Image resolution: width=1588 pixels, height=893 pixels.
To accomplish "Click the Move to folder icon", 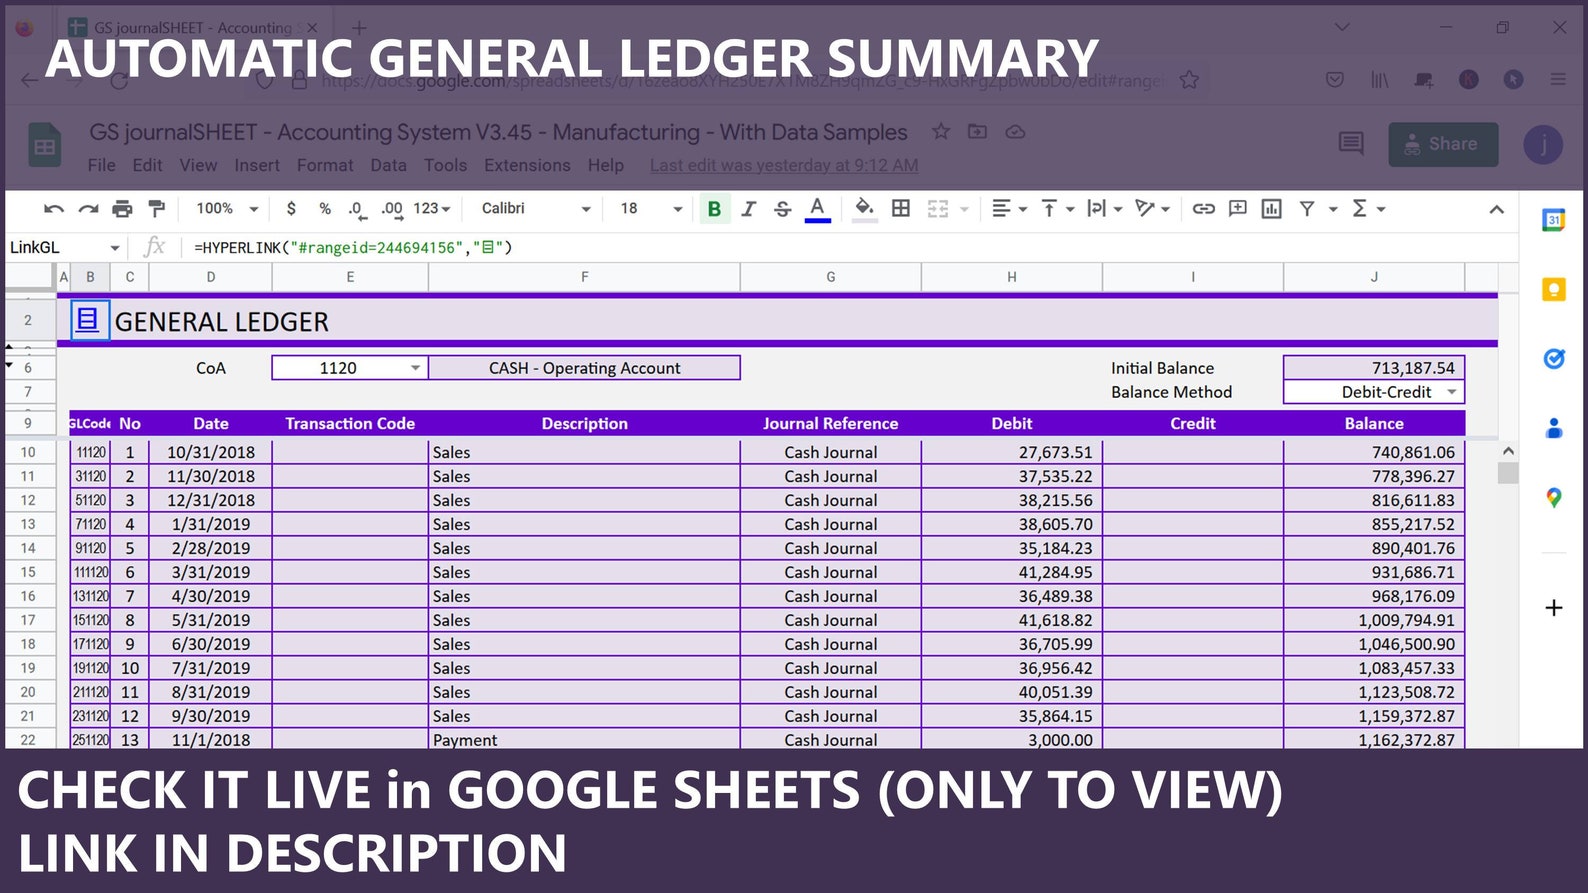I will [978, 131].
